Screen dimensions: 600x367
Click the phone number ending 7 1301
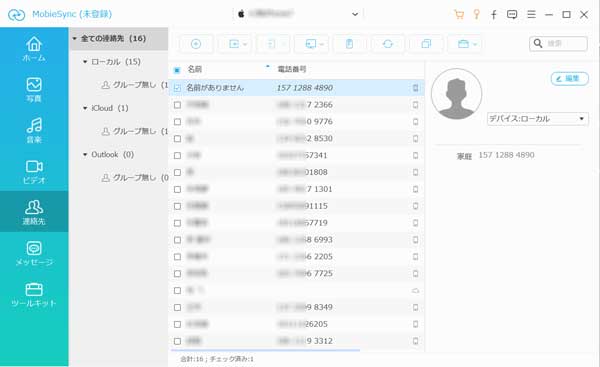[x=305, y=189]
